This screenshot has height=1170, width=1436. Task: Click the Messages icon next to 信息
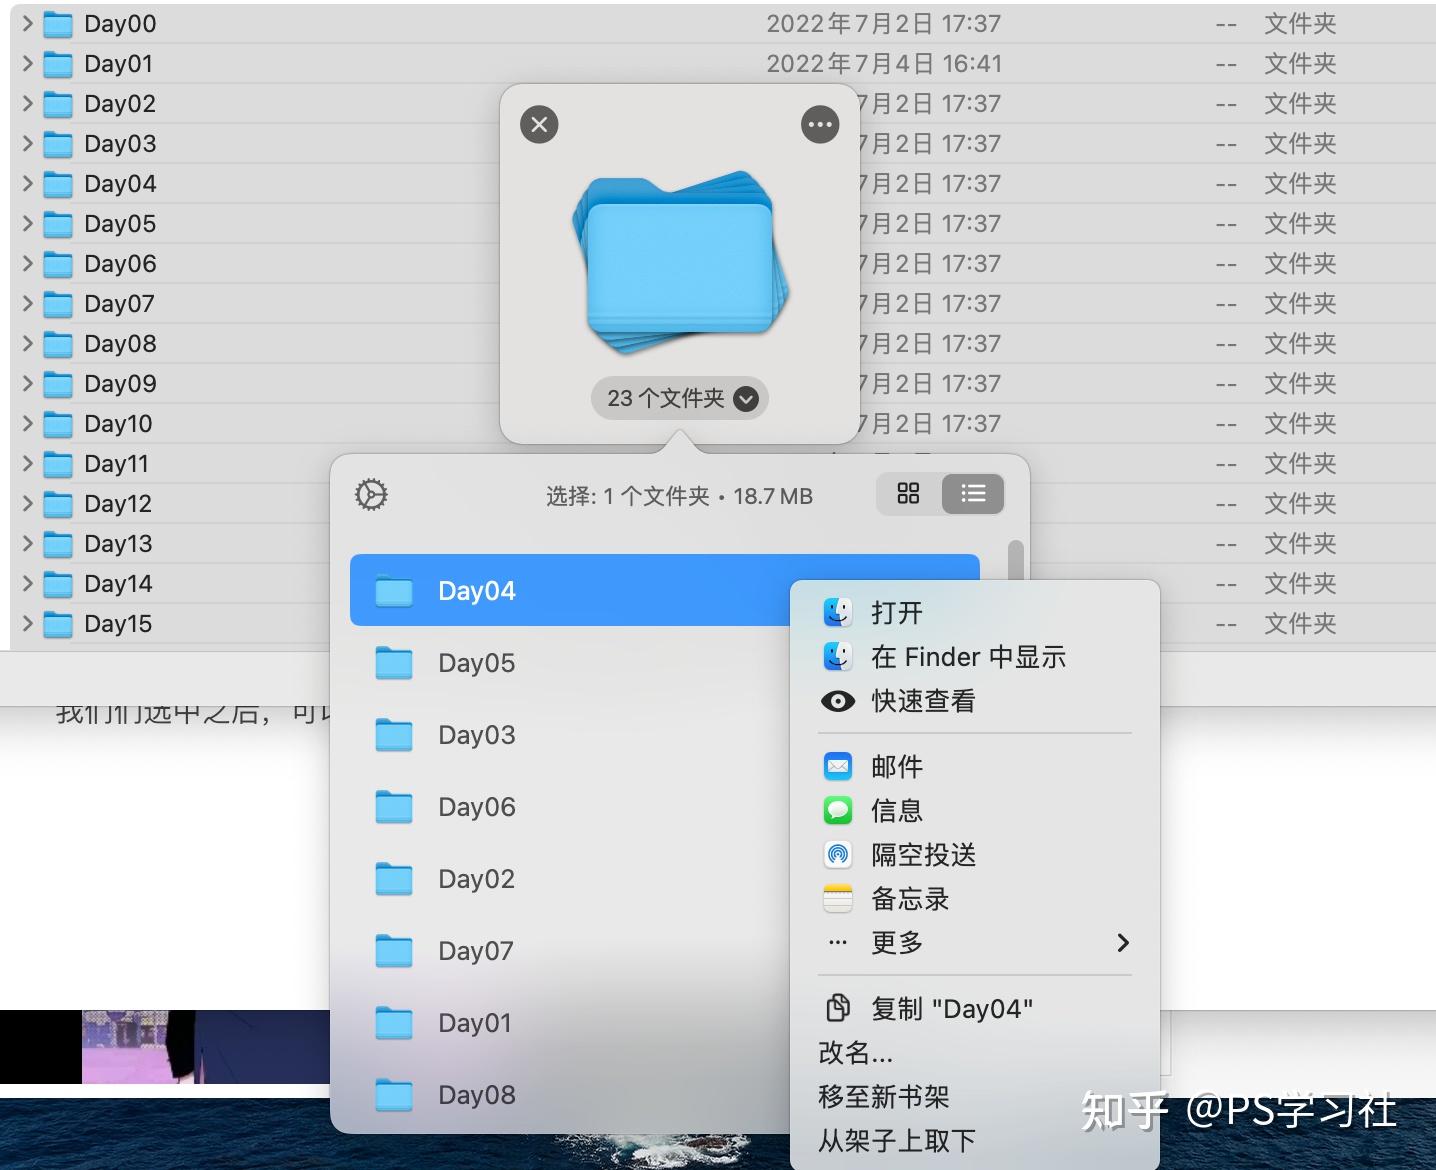point(838,811)
